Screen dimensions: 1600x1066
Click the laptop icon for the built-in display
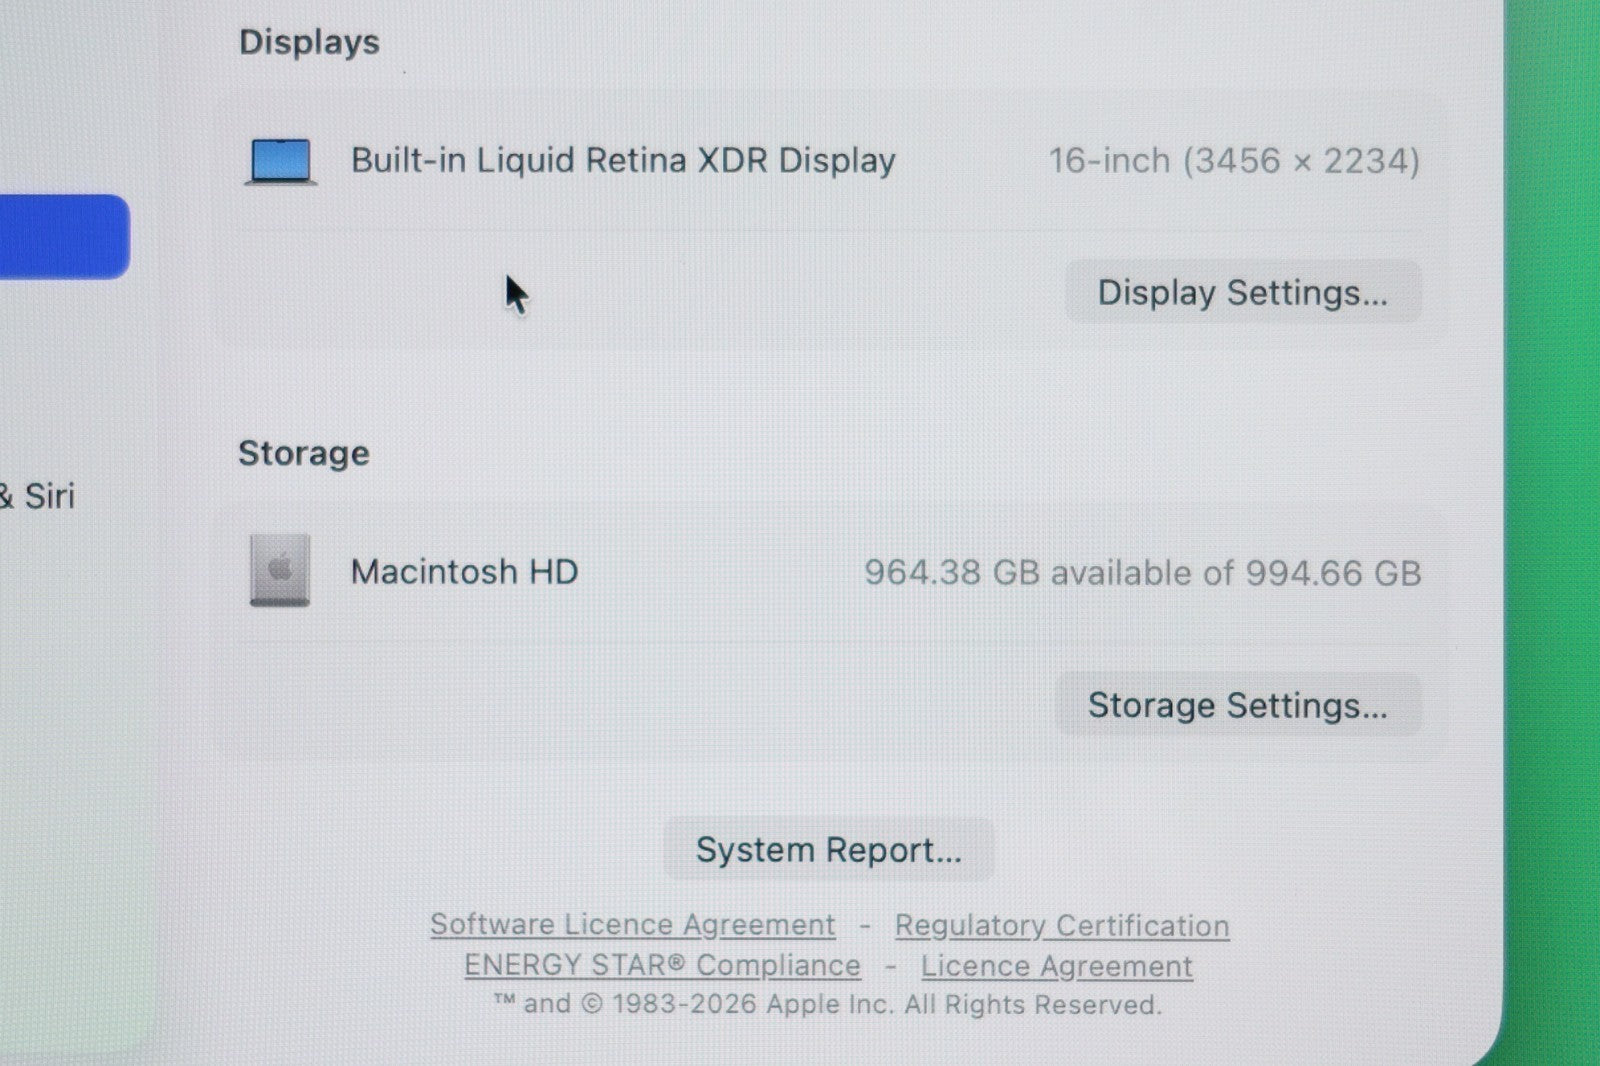click(281, 161)
